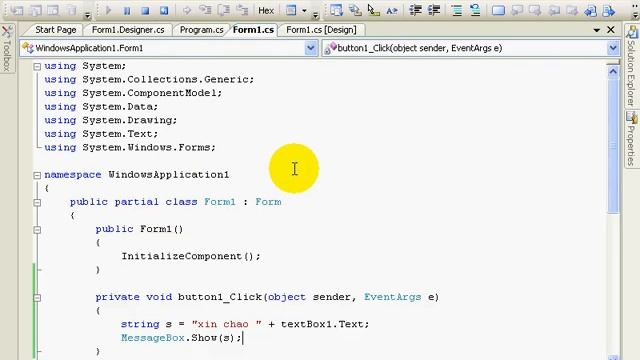The width and height of the screenshot is (640, 360).
Task: Click the editor split bar handle above the scrollbar
Action: click(x=613, y=62)
